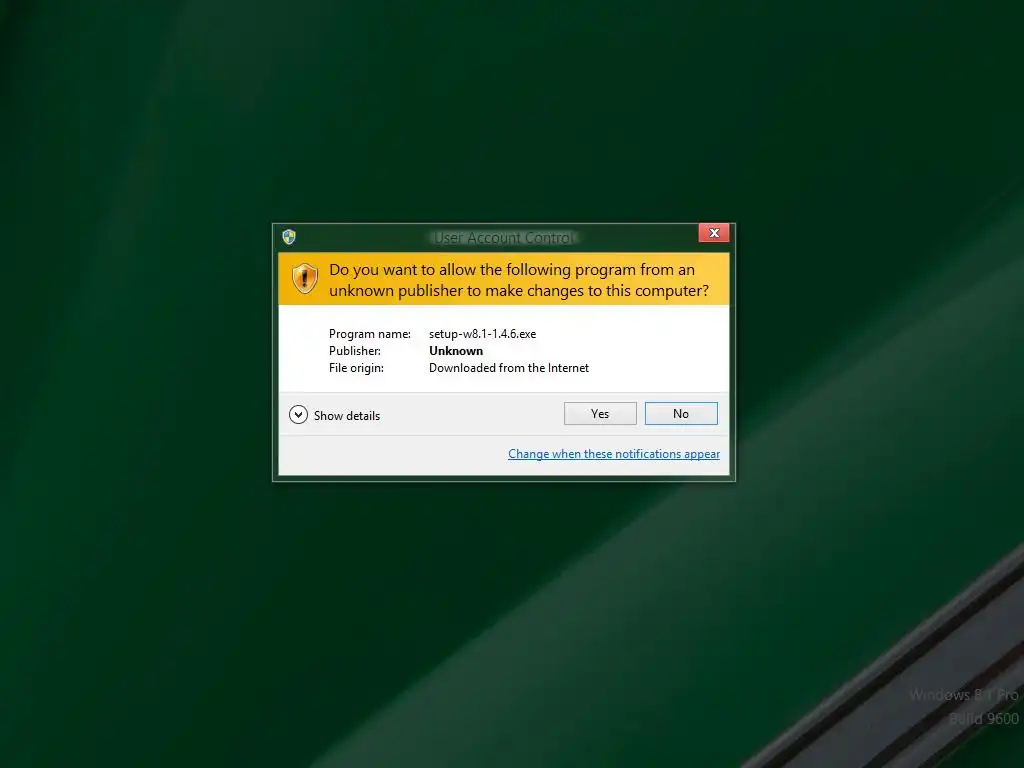Click the yellow warning shield icon
1024x768 pixels.
[x=304, y=279]
